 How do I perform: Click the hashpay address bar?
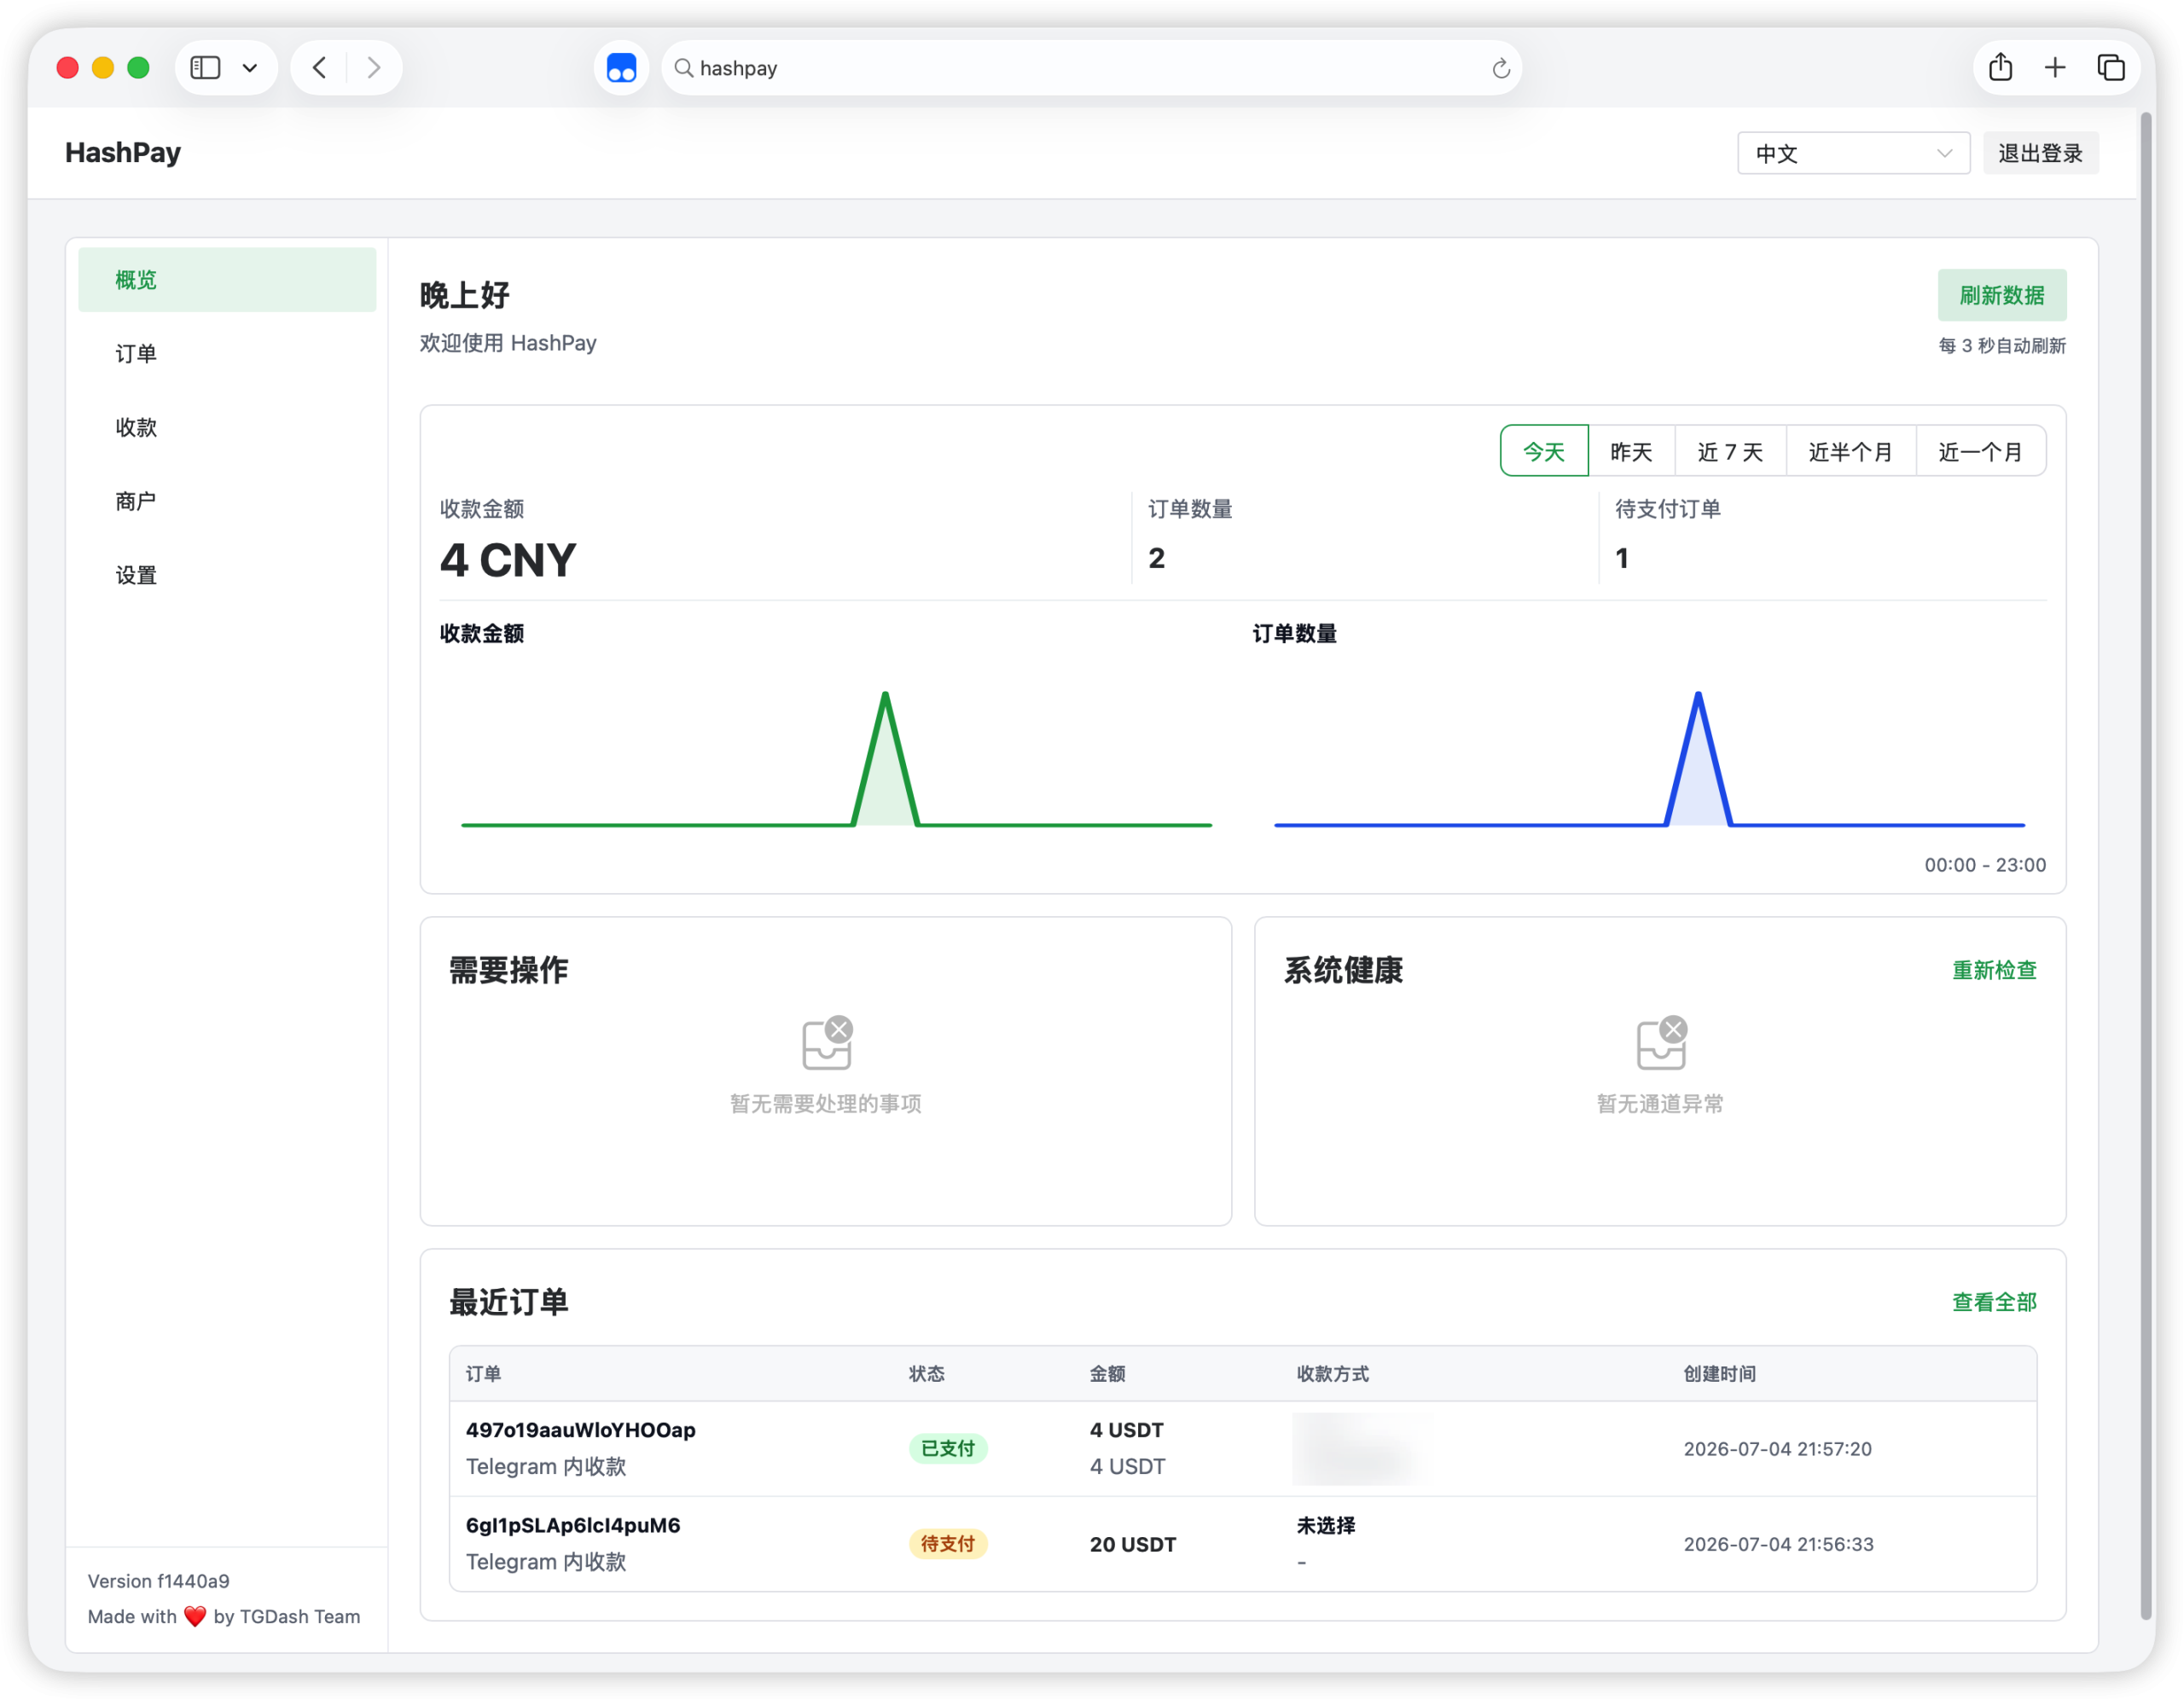[1092, 68]
